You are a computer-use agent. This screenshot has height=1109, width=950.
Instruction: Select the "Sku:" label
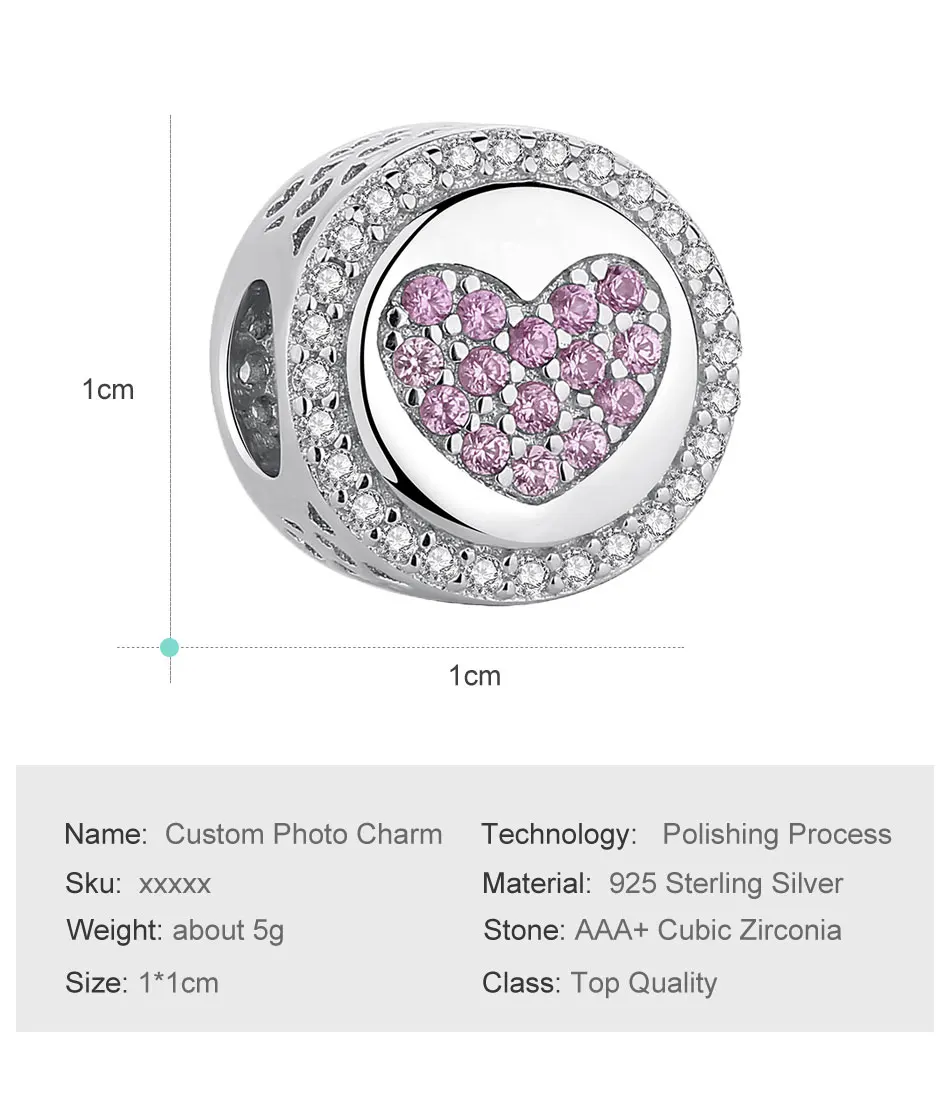pyautogui.click(x=93, y=884)
